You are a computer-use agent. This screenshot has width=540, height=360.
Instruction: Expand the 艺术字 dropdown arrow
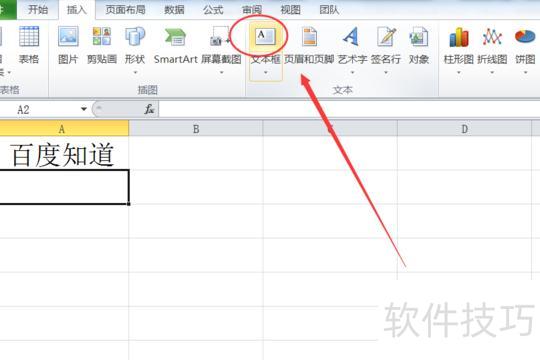pos(352,72)
